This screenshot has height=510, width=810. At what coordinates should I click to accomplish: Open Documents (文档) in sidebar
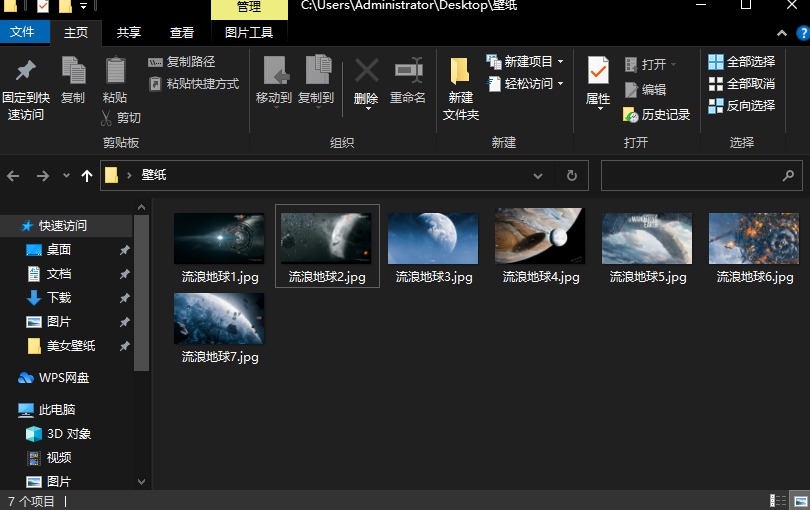[58, 274]
